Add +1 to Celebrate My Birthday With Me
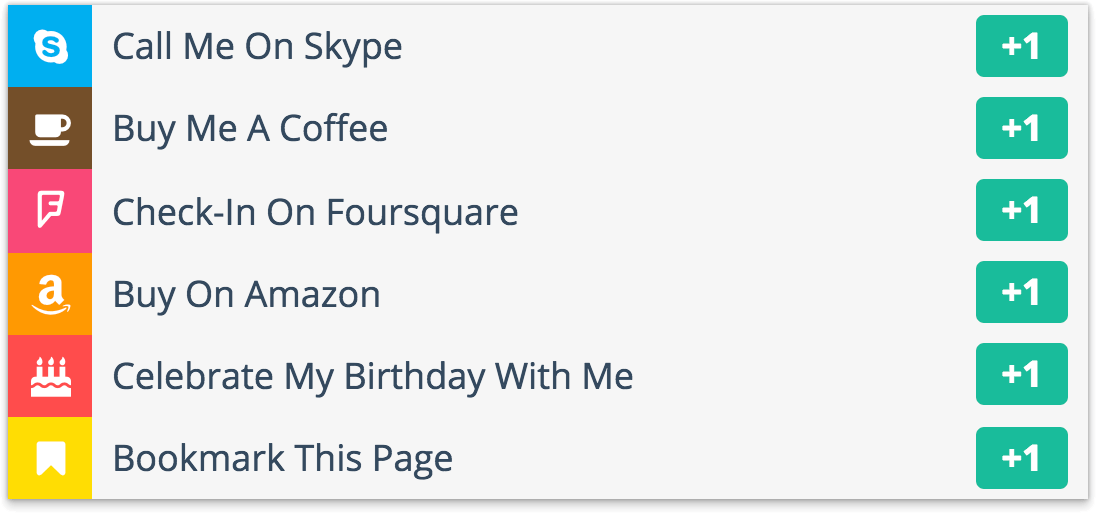The height and width of the screenshot is (513, 1096). [1021, 374]
